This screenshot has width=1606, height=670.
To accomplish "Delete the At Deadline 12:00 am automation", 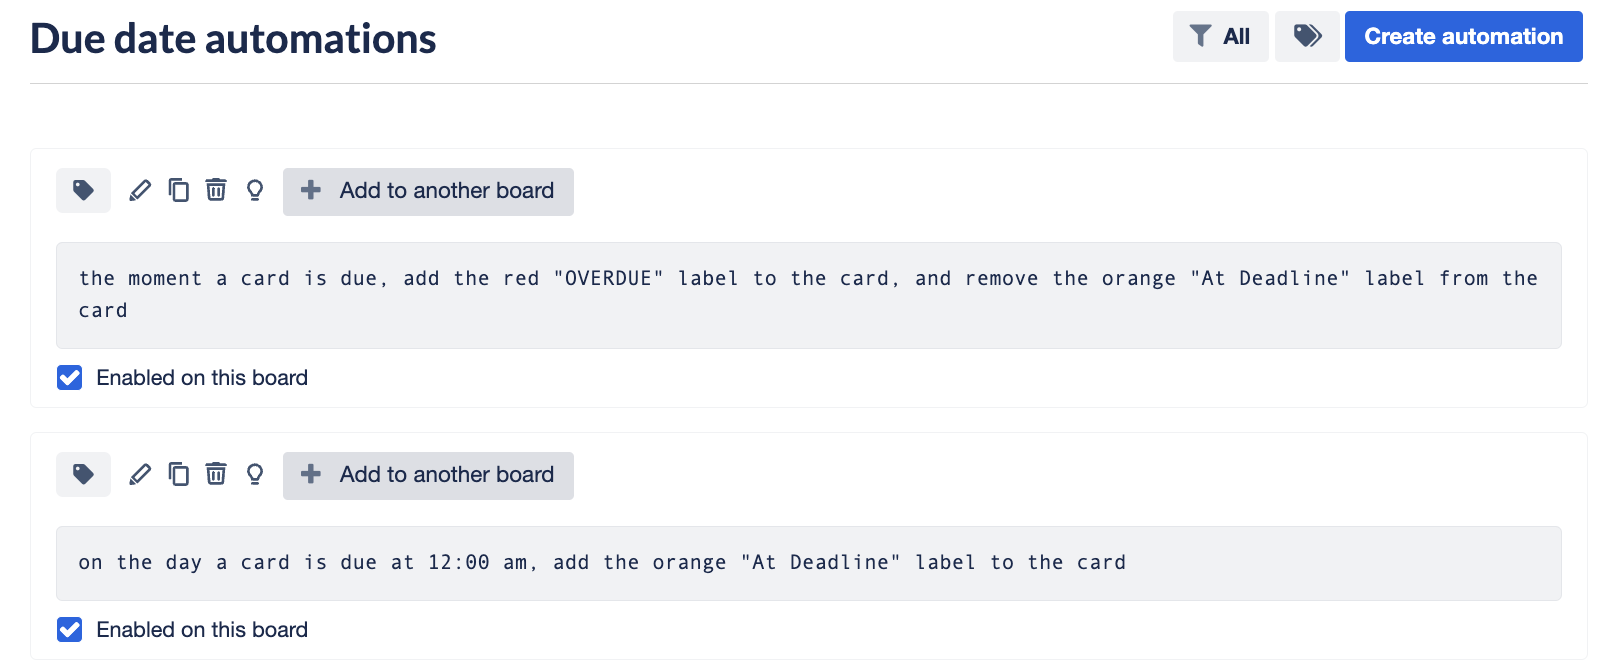I will pos(216,474).
